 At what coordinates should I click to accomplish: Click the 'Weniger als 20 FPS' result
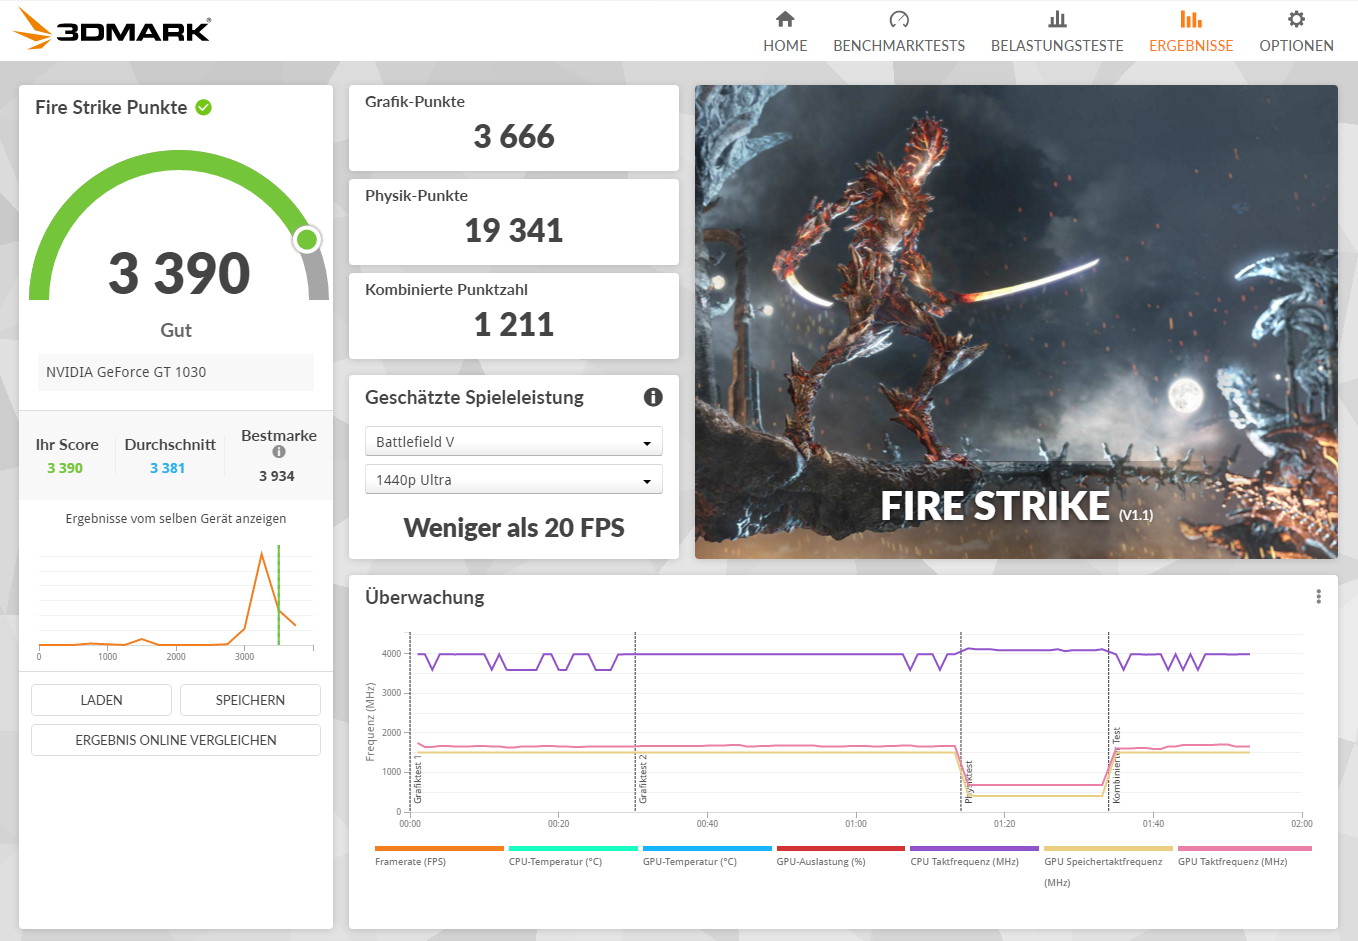point(514,528)
